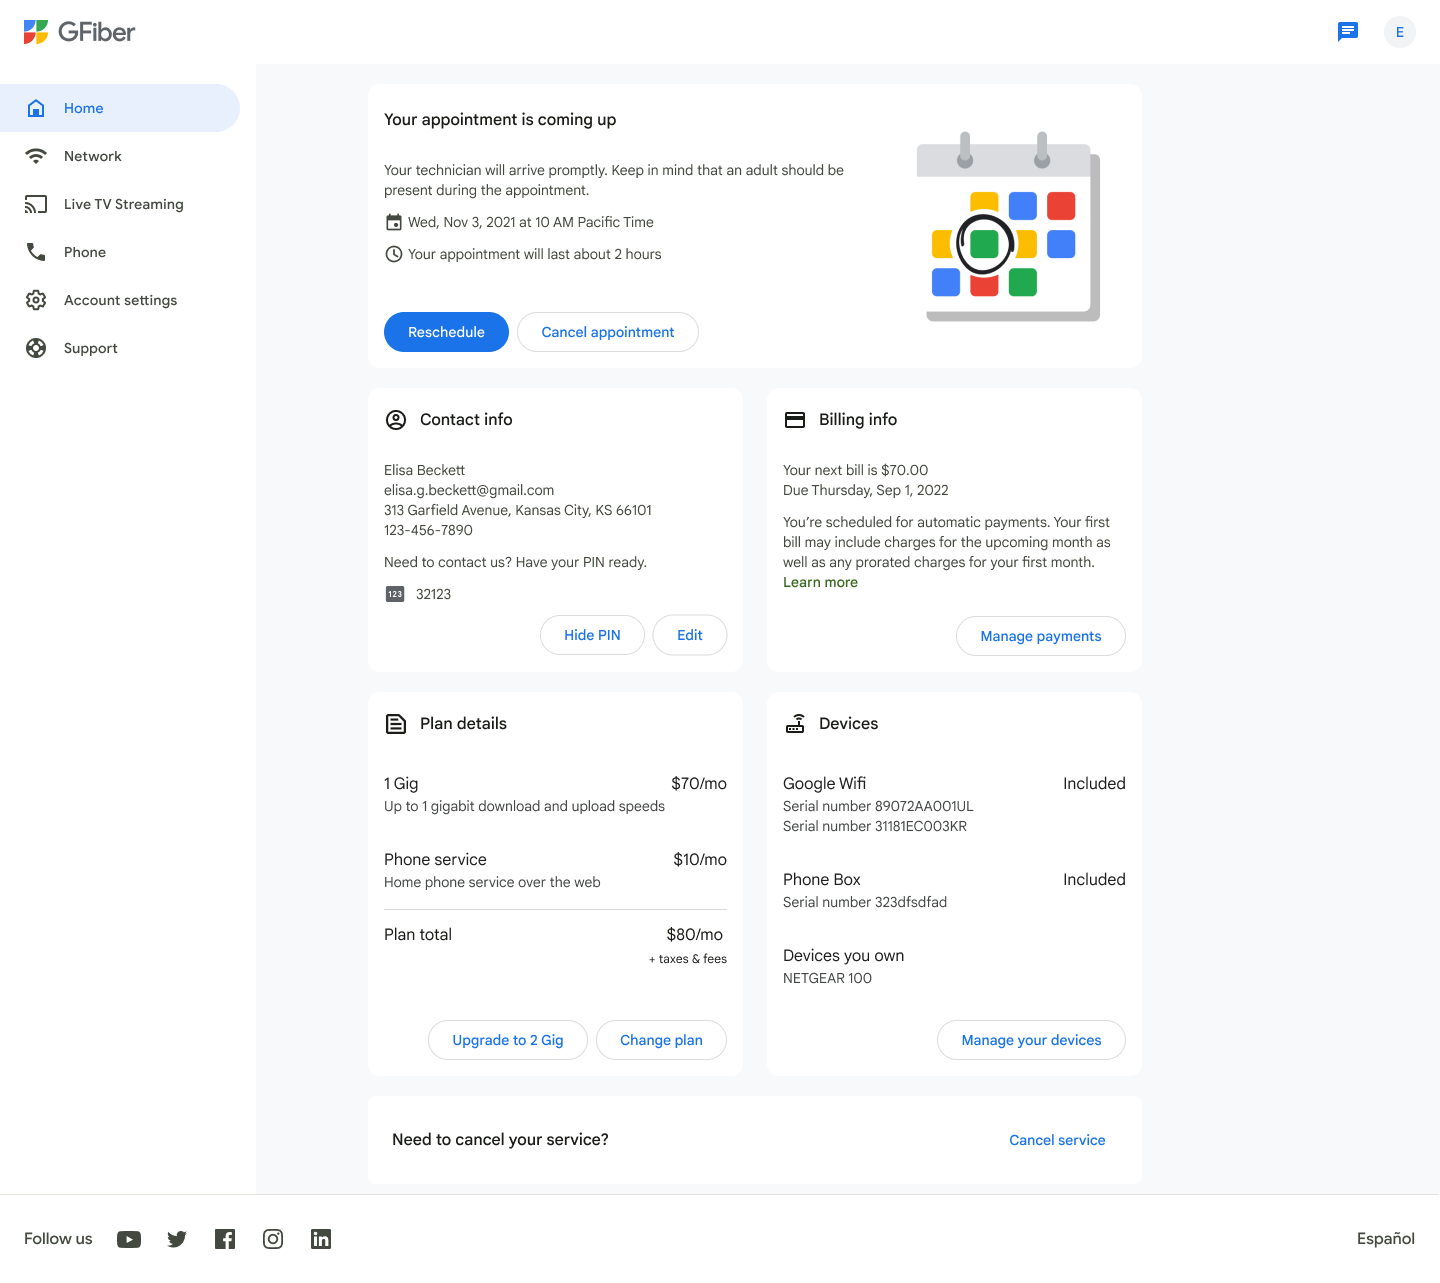Click the calendar illustration in appointment card

[x=1008, y=226]
